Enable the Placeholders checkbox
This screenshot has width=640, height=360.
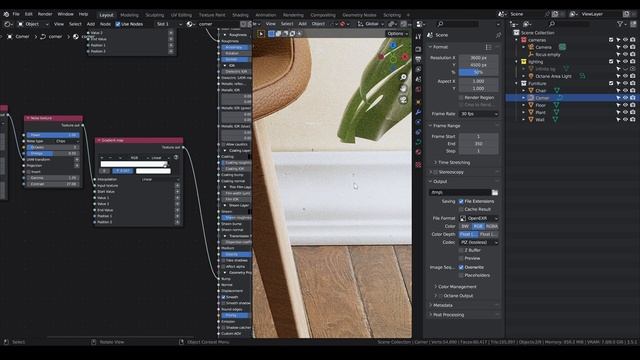(x=461, y=276)
